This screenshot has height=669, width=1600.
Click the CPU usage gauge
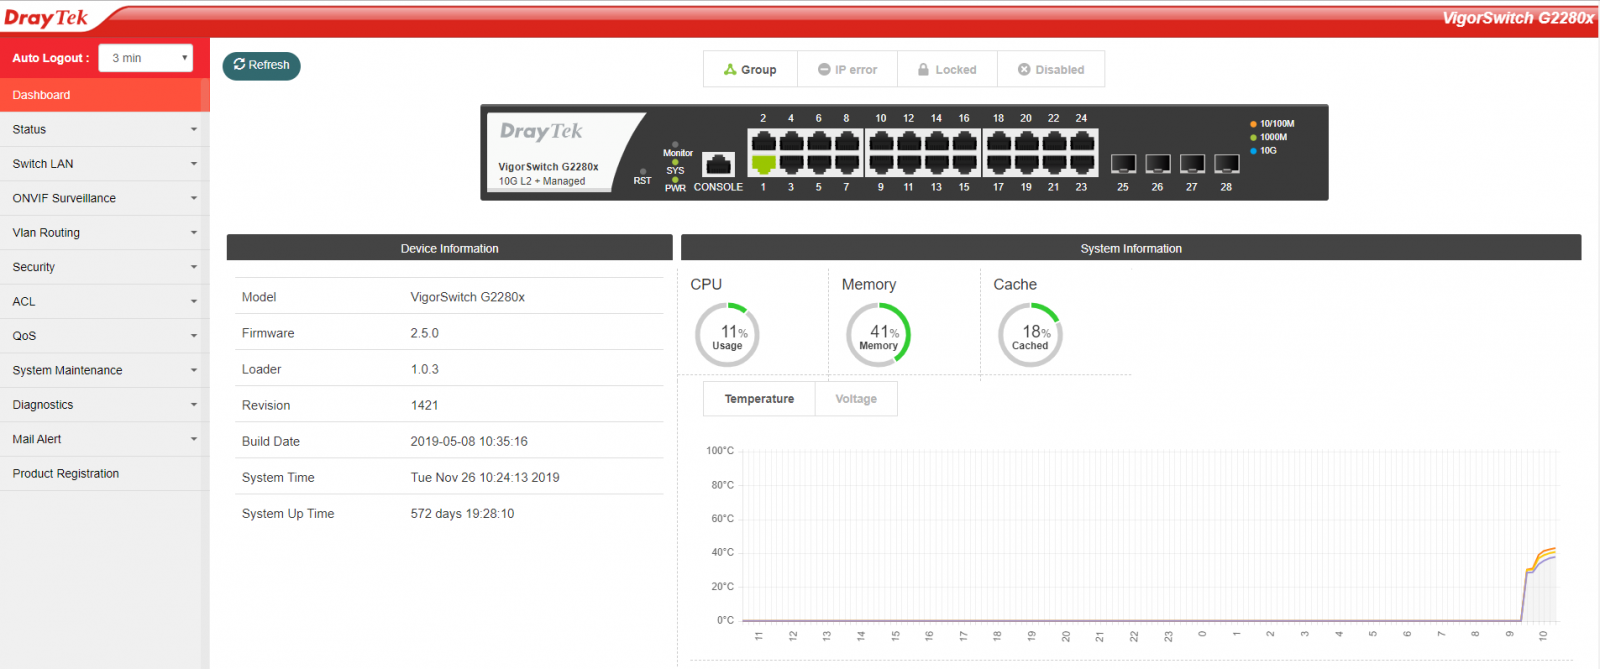coord(727,335)
